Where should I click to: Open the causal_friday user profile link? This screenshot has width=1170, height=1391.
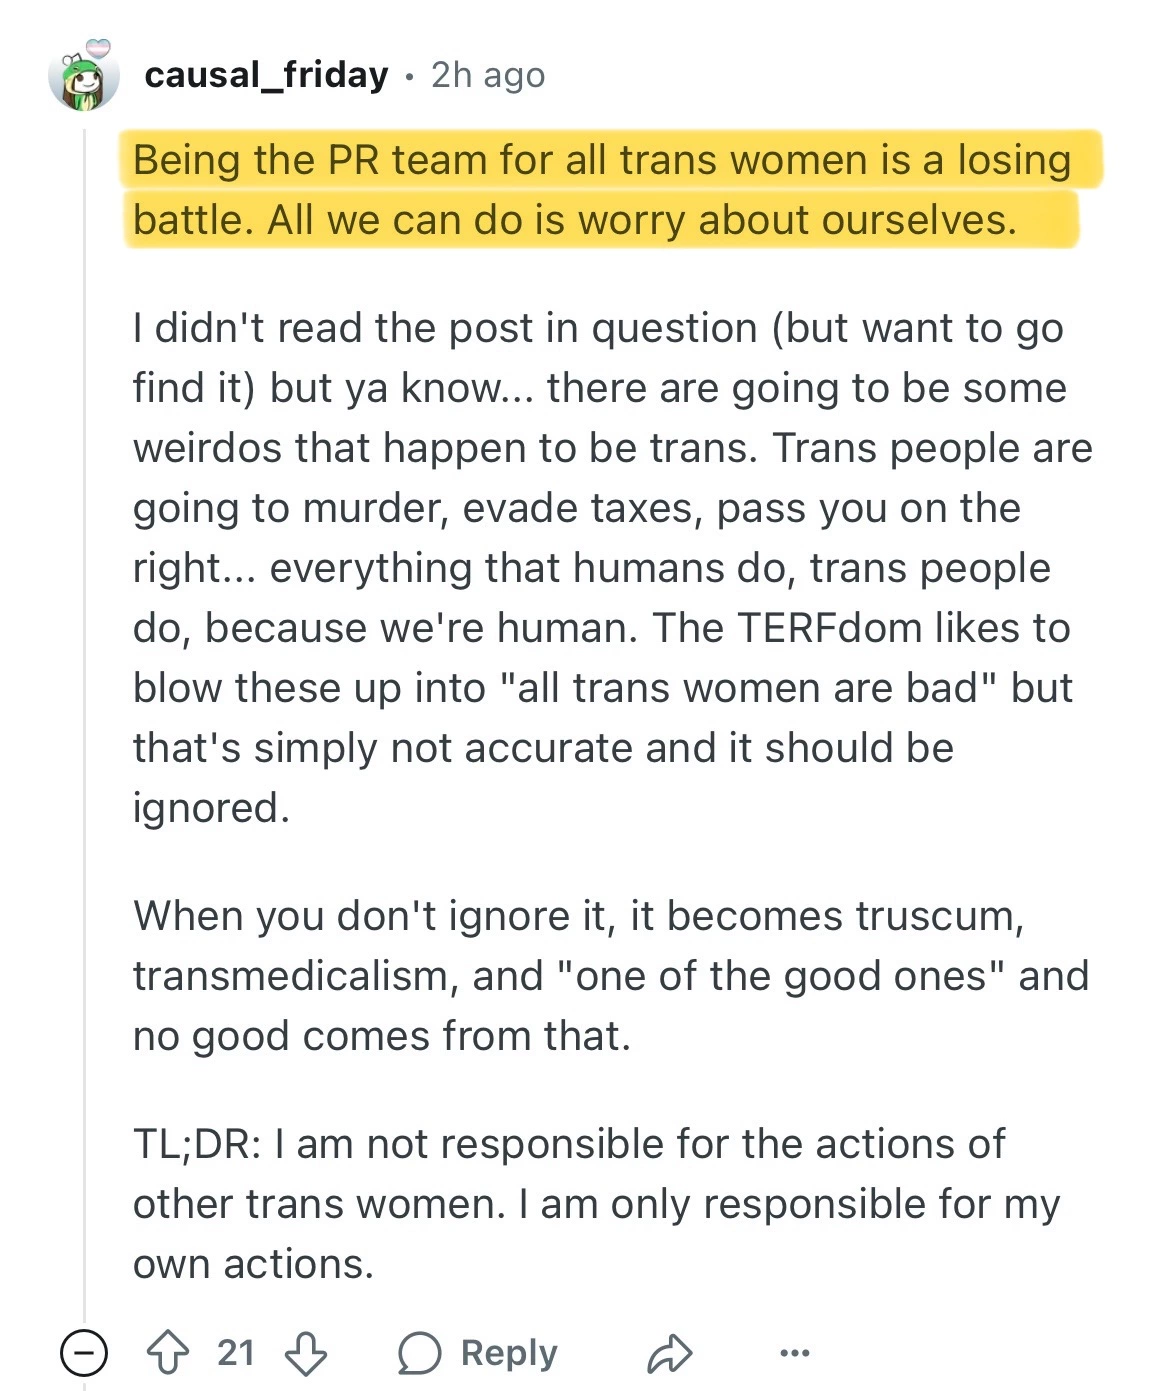click(266, 75)
